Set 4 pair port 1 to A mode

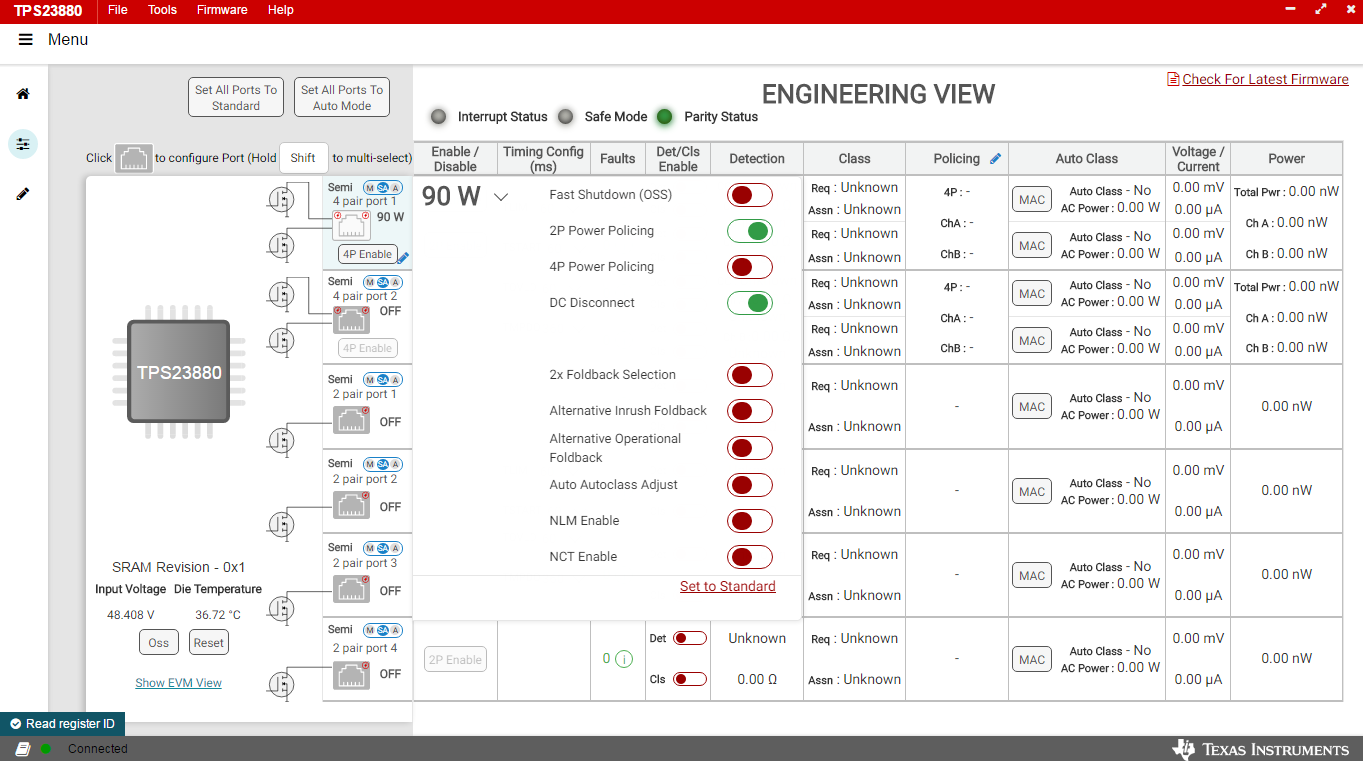[396, 187]
